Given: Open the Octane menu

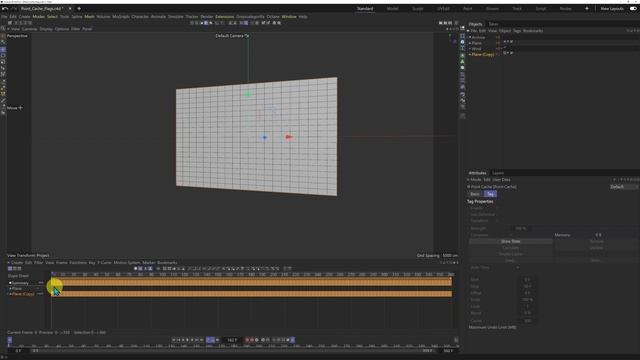Looking at the screenshot, I should point(273,17).
